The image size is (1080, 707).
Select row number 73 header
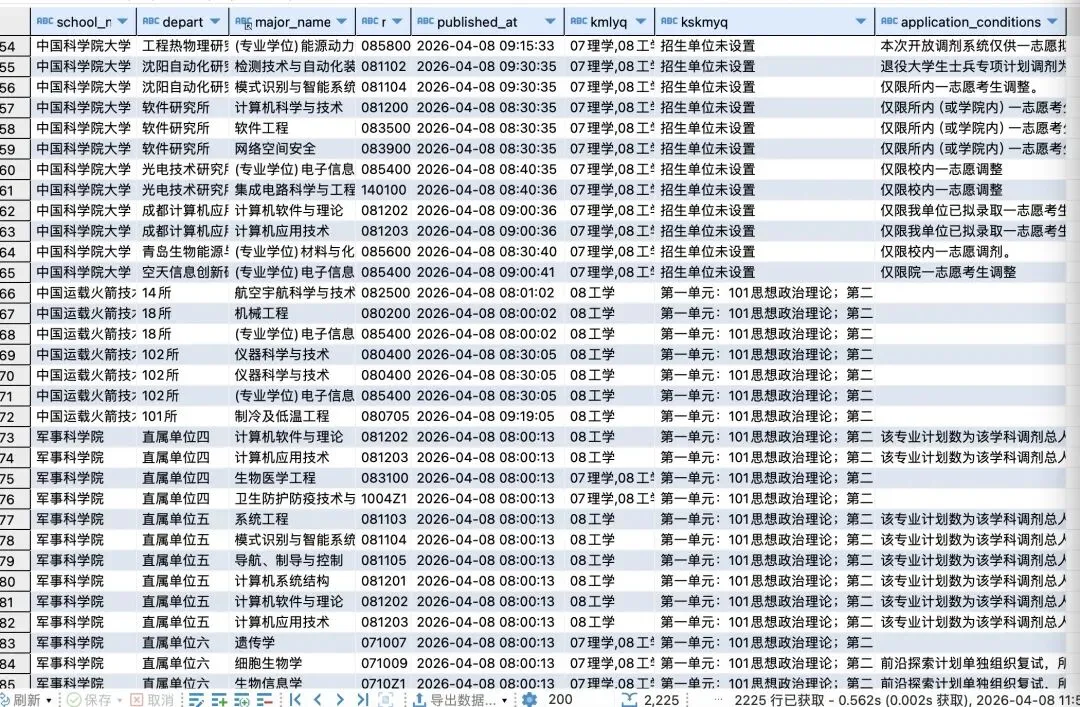click(x=14, y=437)
